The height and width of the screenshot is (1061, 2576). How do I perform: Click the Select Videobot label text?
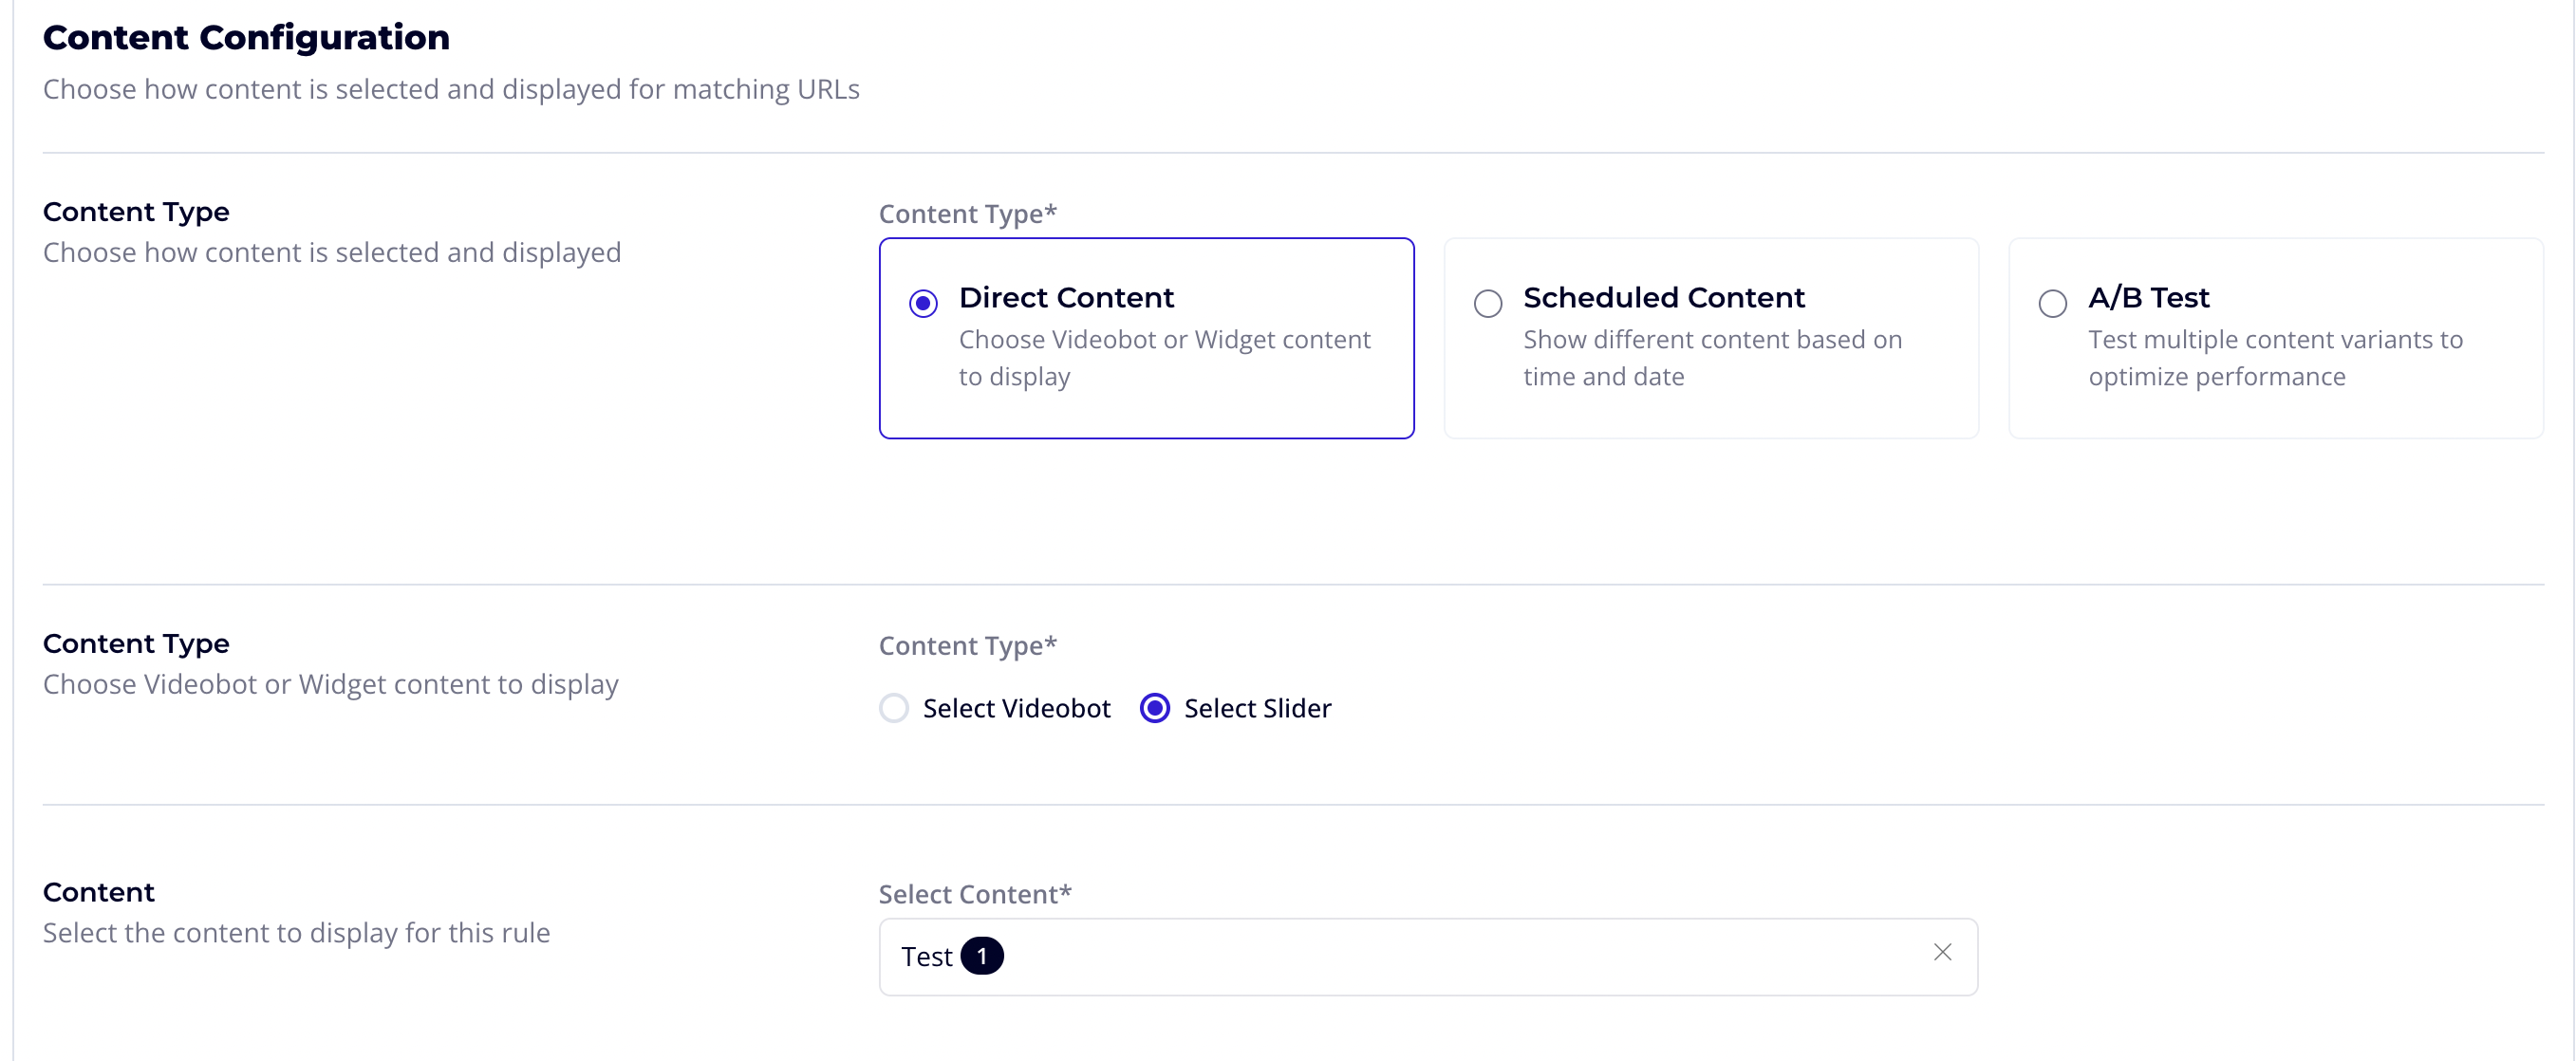[x=1016, y=708]
